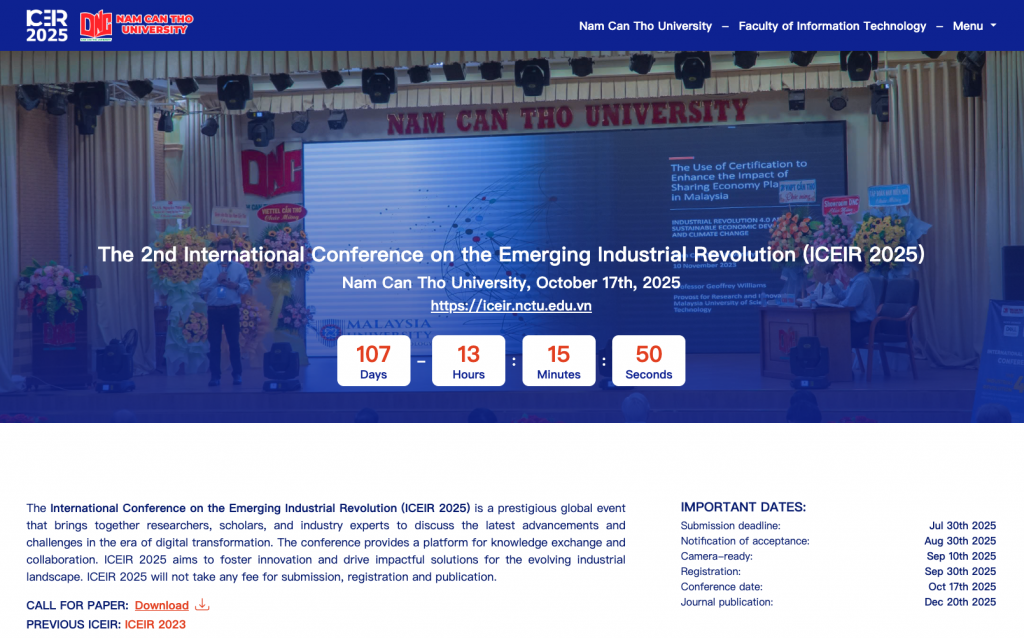Click the 'Aug 30th 2025' date
This screenshot has width=1024, height=638.
pyautogui.click(x=960, y=541)
